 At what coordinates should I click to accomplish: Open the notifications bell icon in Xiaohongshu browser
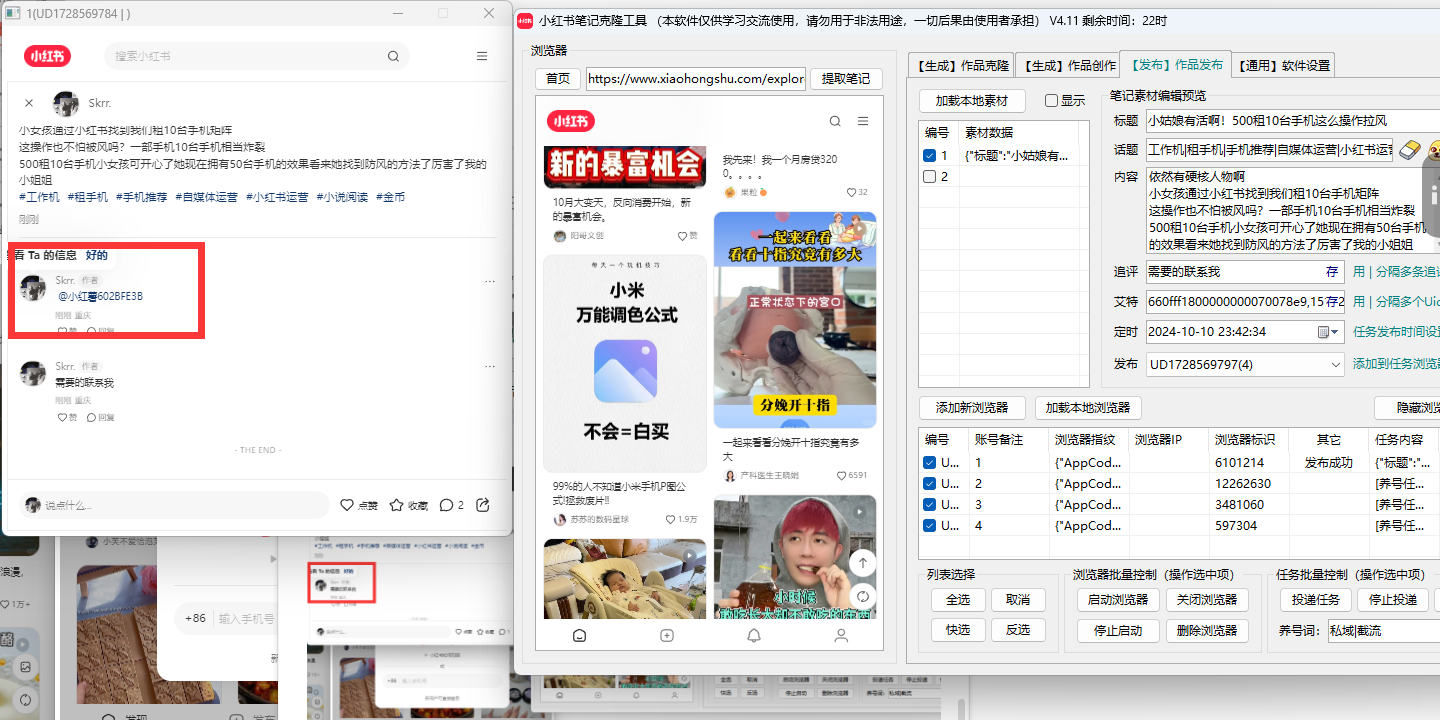[754, 634]
